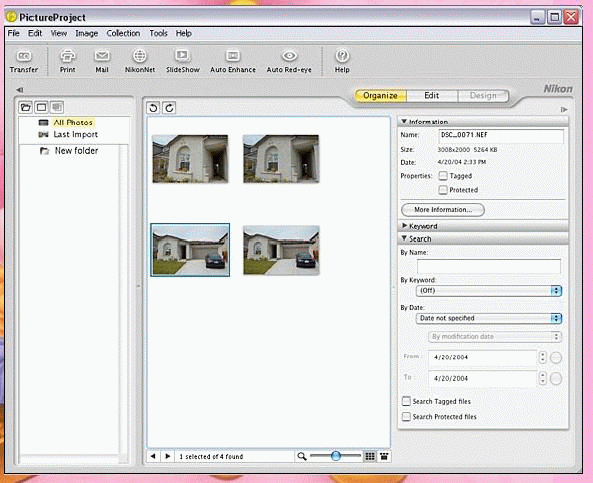Image resolution: width=593 pixels, height=483 pixels.
Task: Enable Search Protected files
Action: 406,416
